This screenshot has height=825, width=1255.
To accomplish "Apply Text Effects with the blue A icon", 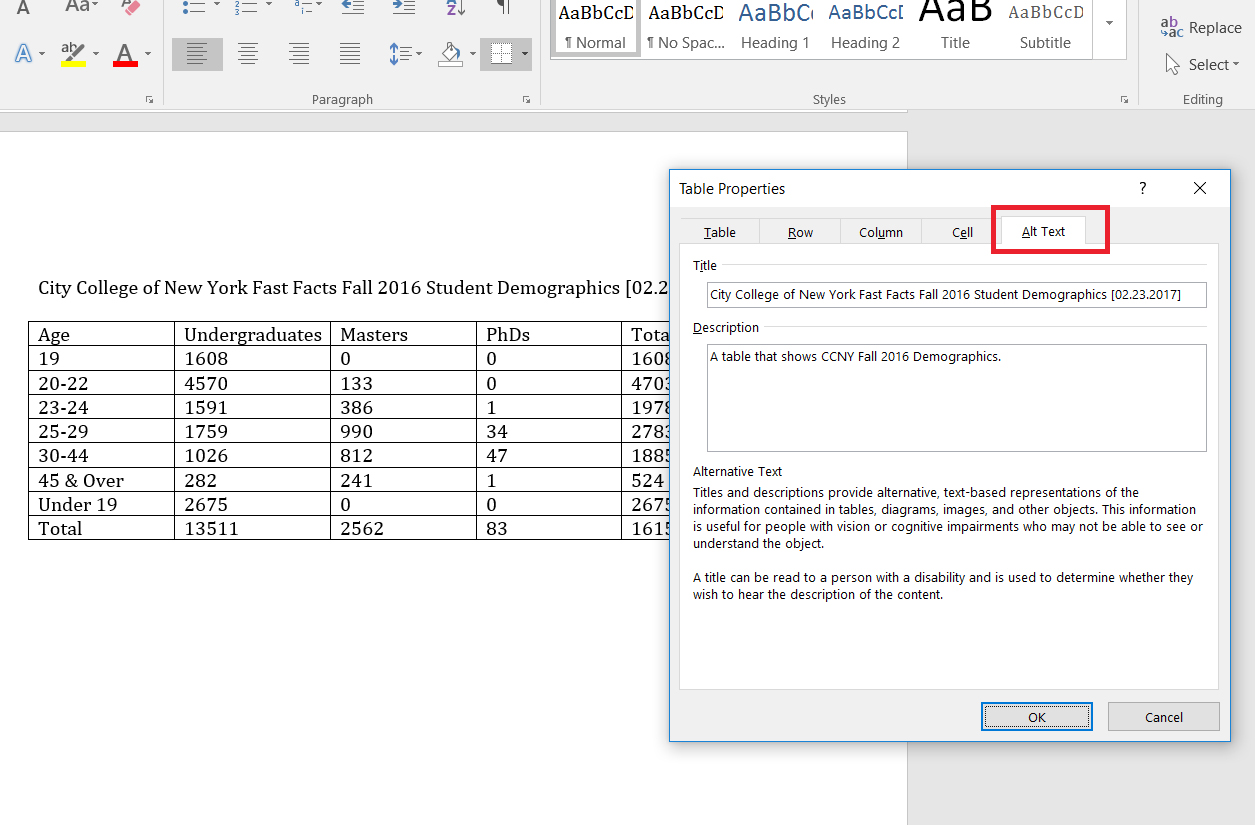I will pos(22,53).
